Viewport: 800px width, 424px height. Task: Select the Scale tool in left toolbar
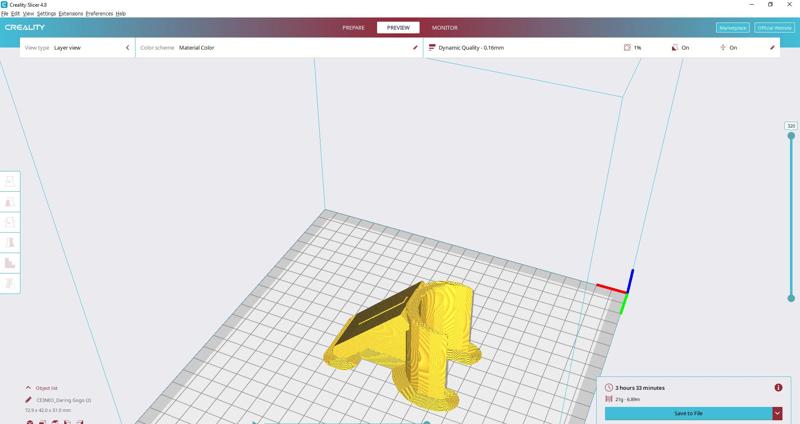(10, 202)
